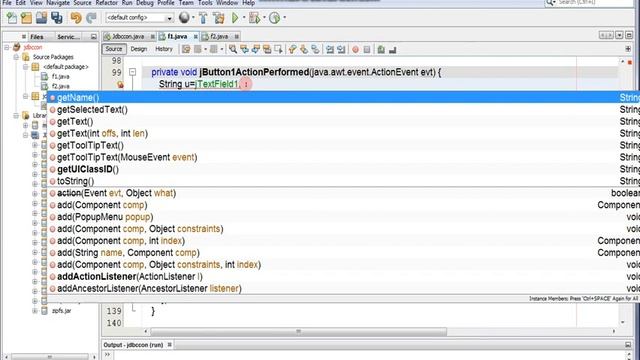
Task: Click the Find Selection magnifier icon
Action: pos(233,49)
